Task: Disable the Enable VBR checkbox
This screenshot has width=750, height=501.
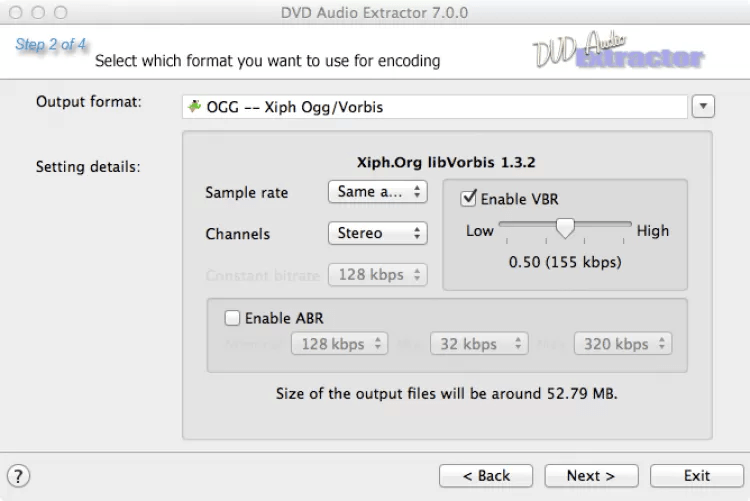Action: click(x=468, y=199)
